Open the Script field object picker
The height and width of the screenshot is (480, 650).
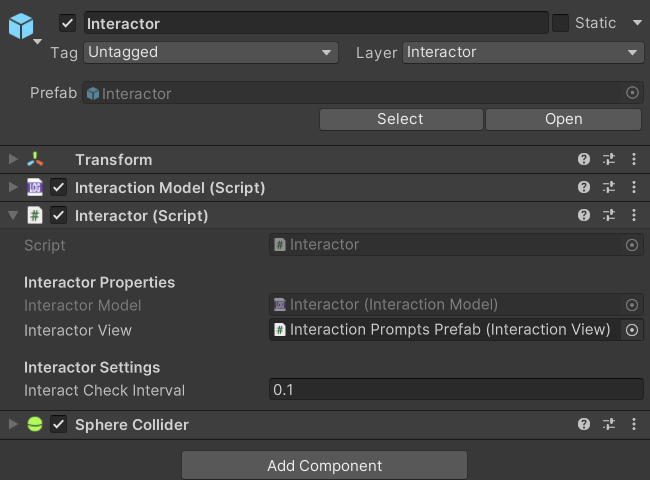632,245
